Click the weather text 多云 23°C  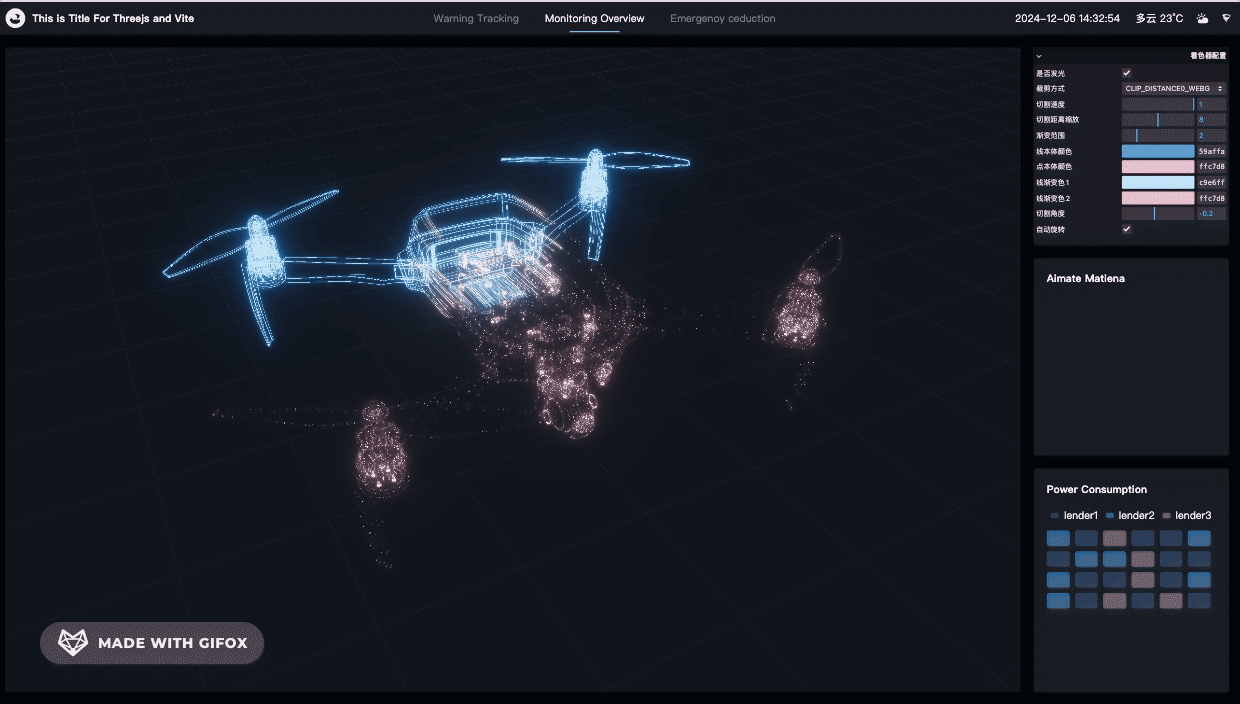[x=1159, y=18]
